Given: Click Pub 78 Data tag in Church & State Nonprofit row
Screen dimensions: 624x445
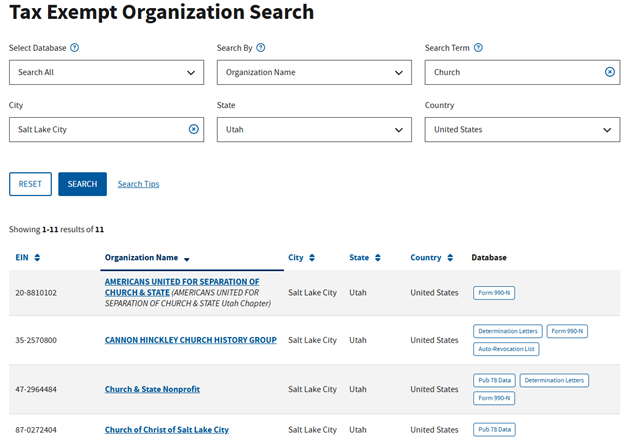Looking at the screenshot, I should 494,381.
